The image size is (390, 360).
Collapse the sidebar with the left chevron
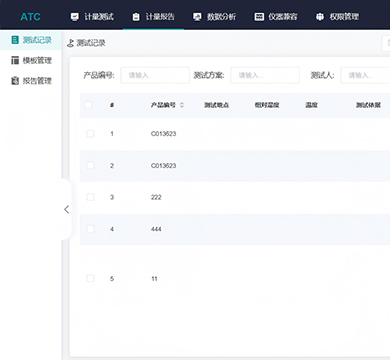[66, 209]
